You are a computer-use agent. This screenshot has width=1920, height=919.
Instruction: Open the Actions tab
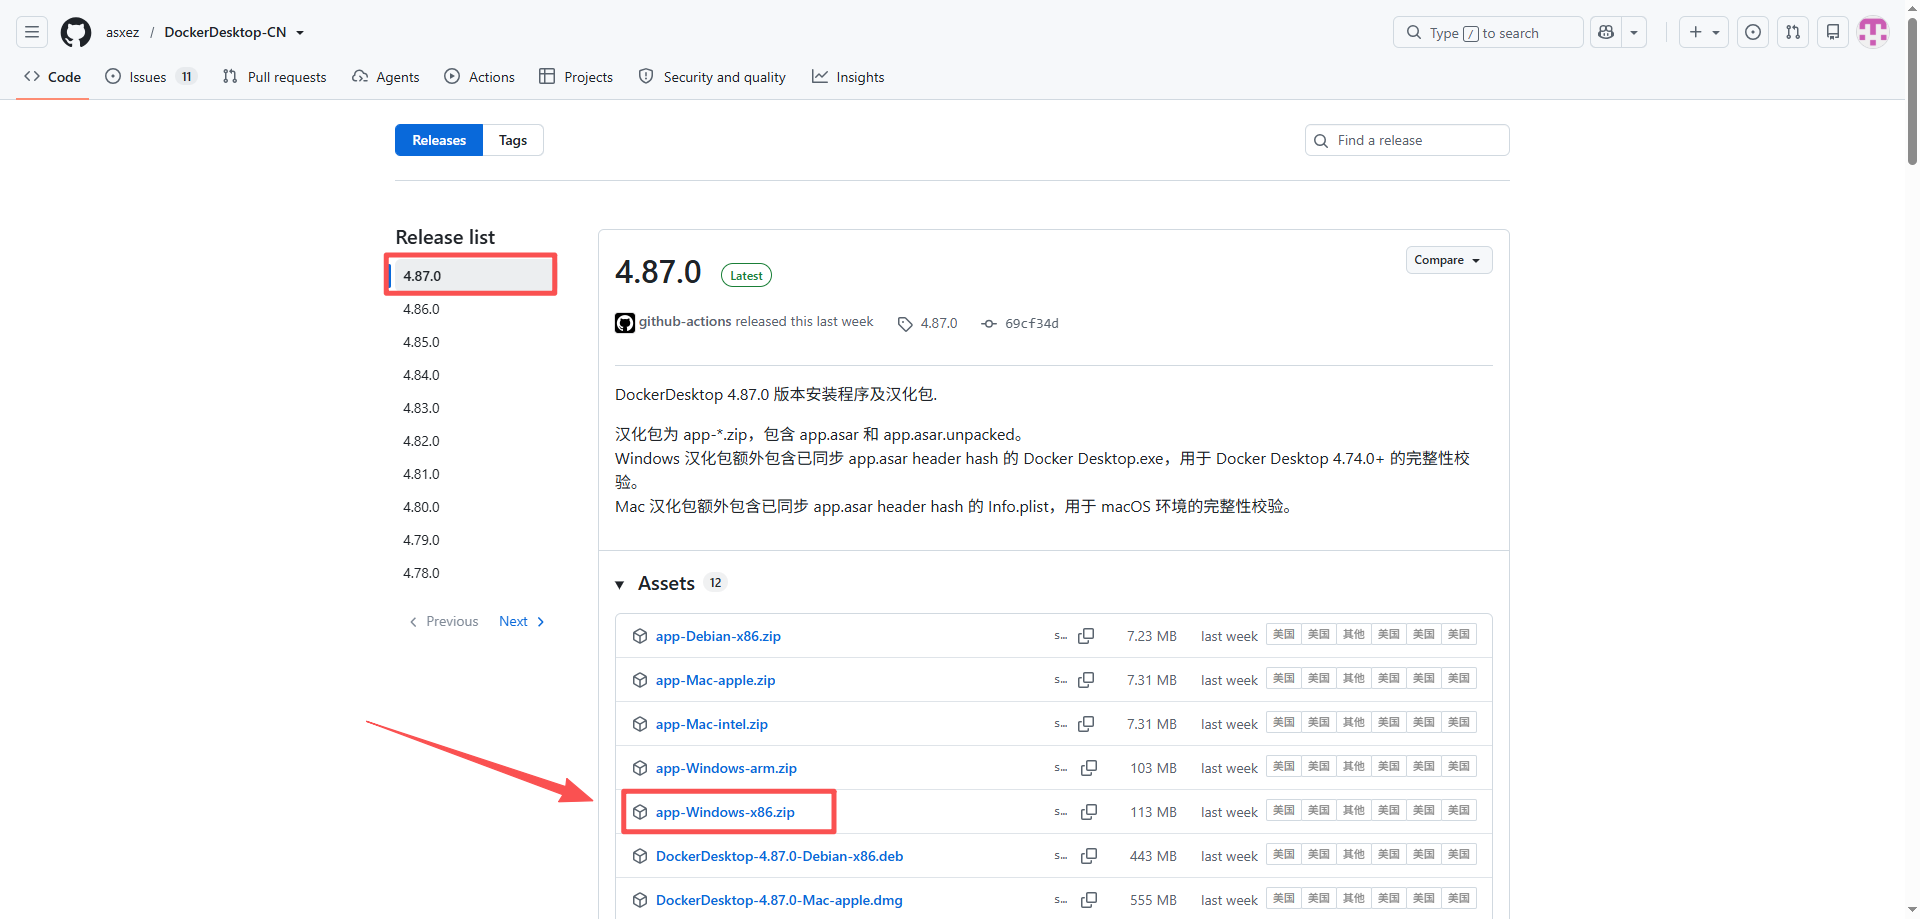coord(479,77)
